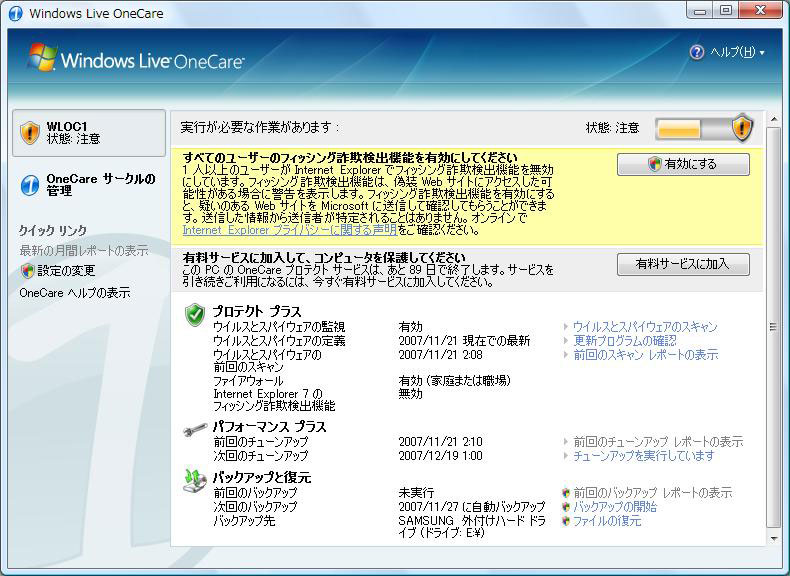
Task: Click チューンアップを実行しています link
Action: click(x=643, y=456)
